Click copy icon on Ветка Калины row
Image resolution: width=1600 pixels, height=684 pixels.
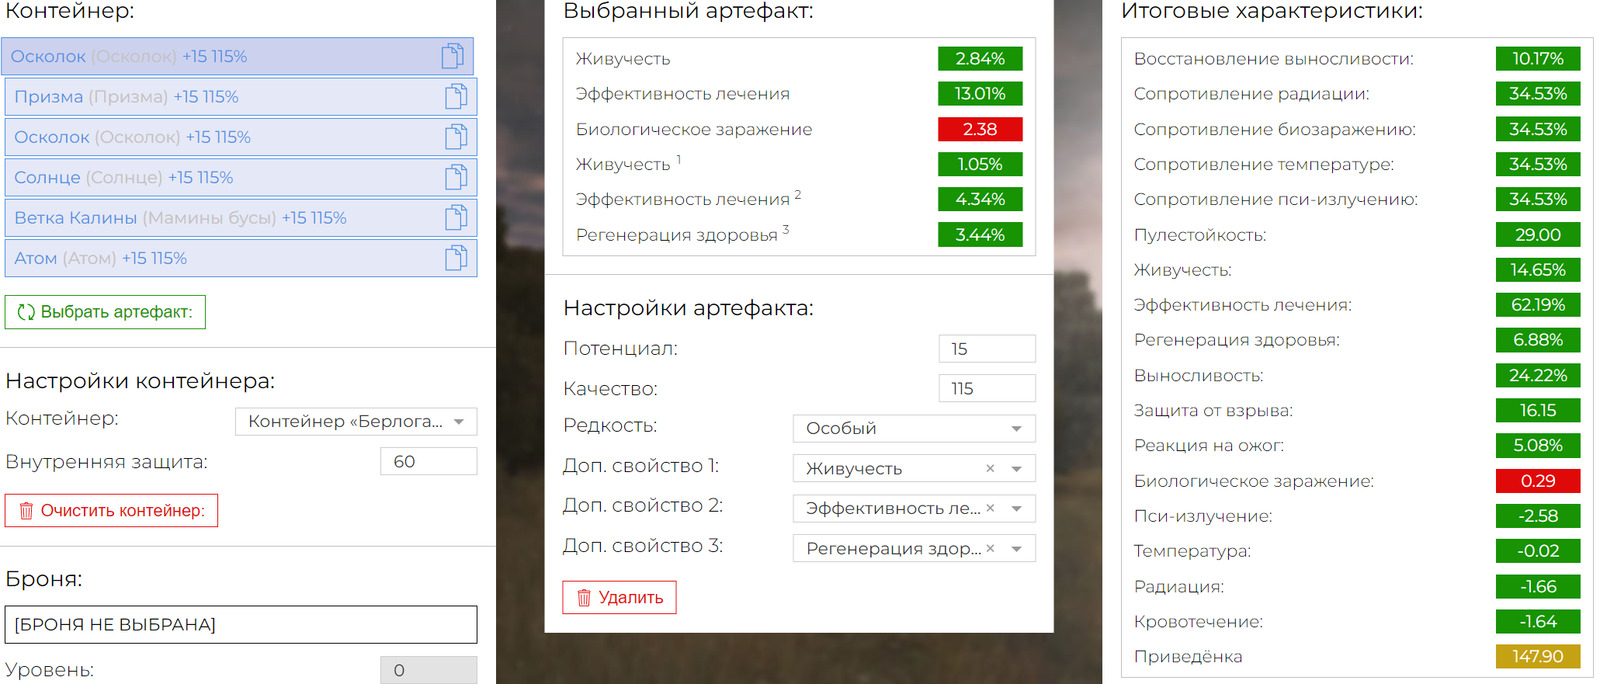pos(456,218)
